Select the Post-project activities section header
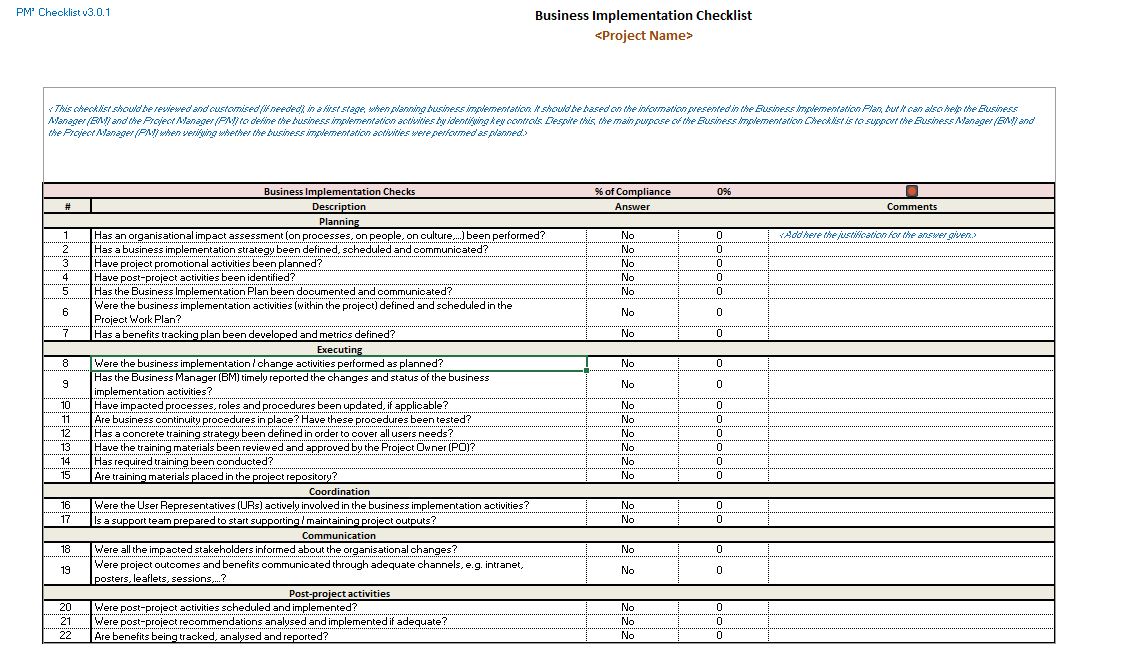 click(x=339, y=594)
